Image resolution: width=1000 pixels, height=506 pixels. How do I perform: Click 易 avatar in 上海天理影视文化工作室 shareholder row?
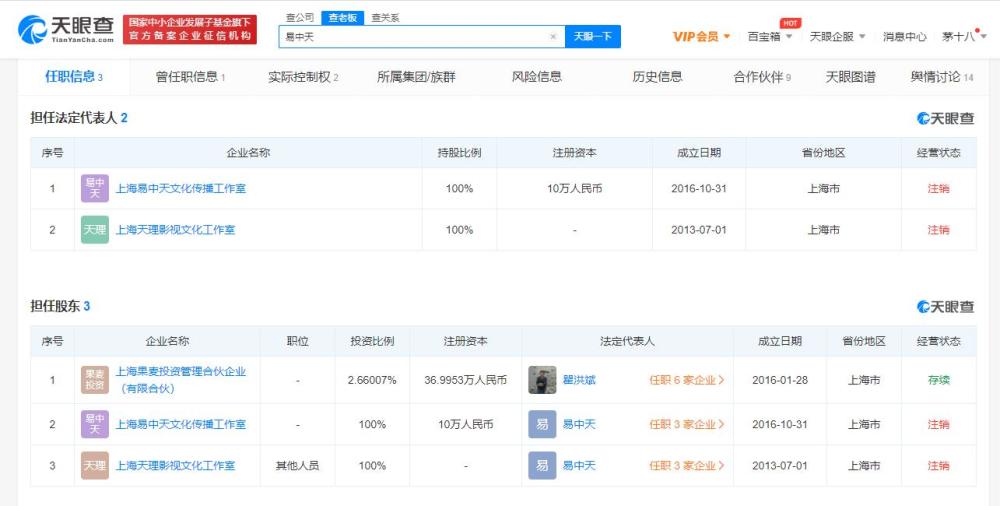(x=542, y=466)
